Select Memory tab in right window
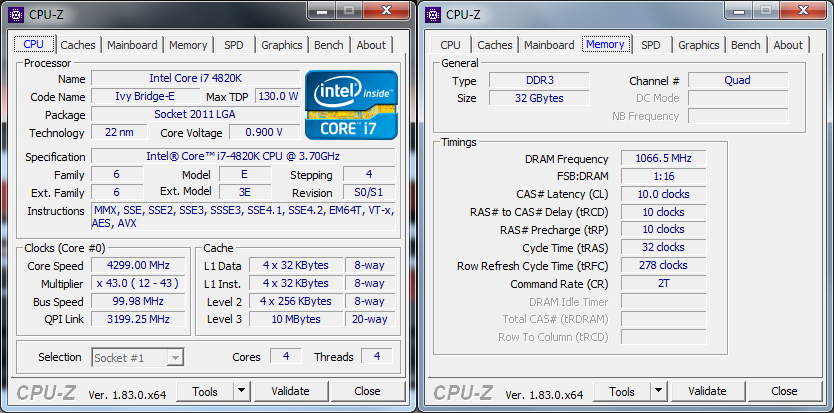Screen dimensions: 834x413 [605, 44]
